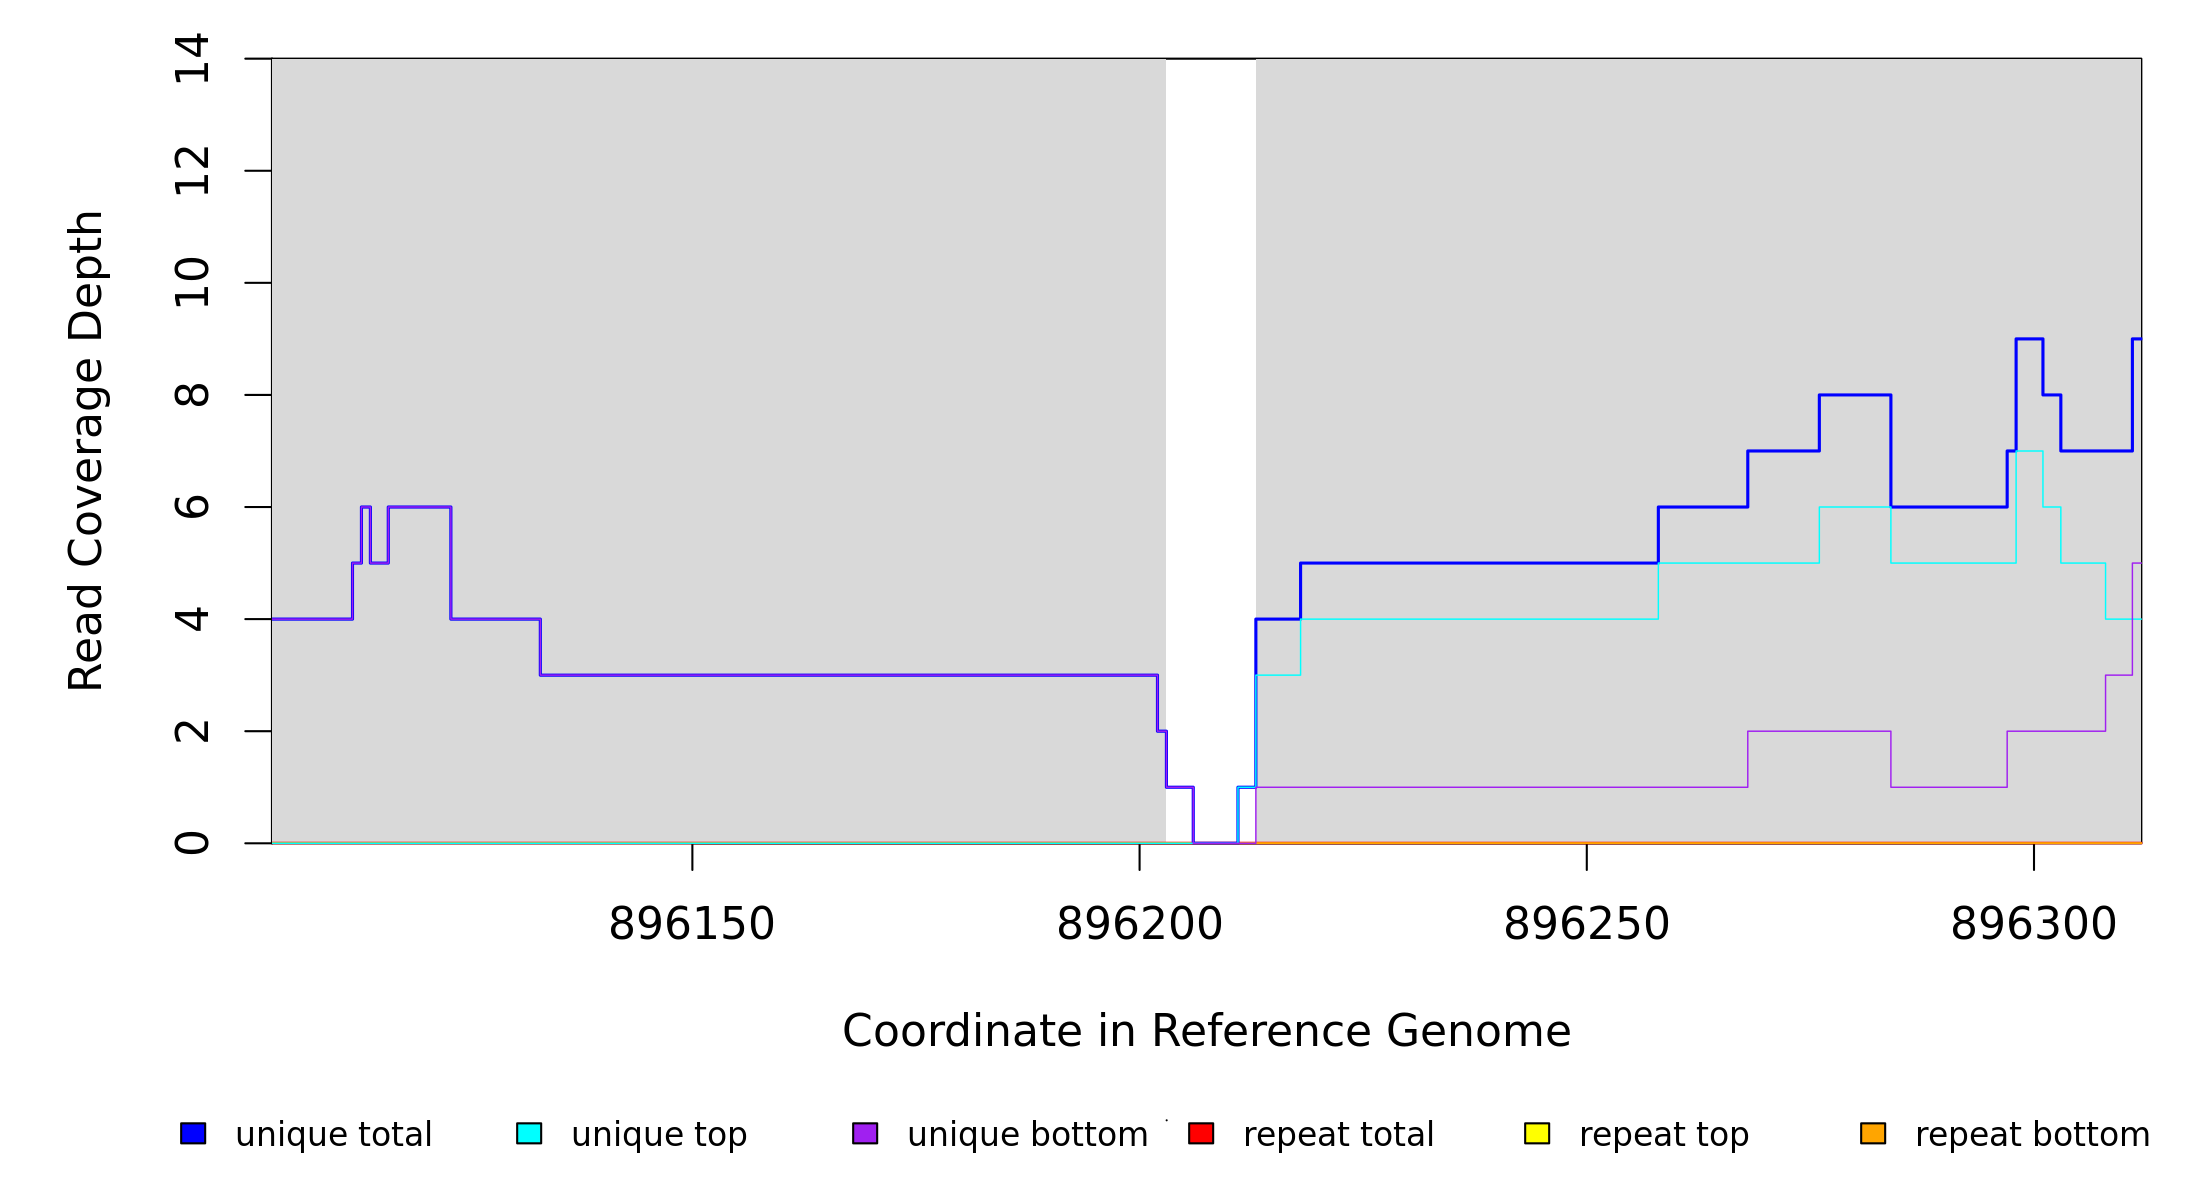Click the cyan 'unique top' legend swatch
2200x1200 pixels.
tap(529, 1133)
